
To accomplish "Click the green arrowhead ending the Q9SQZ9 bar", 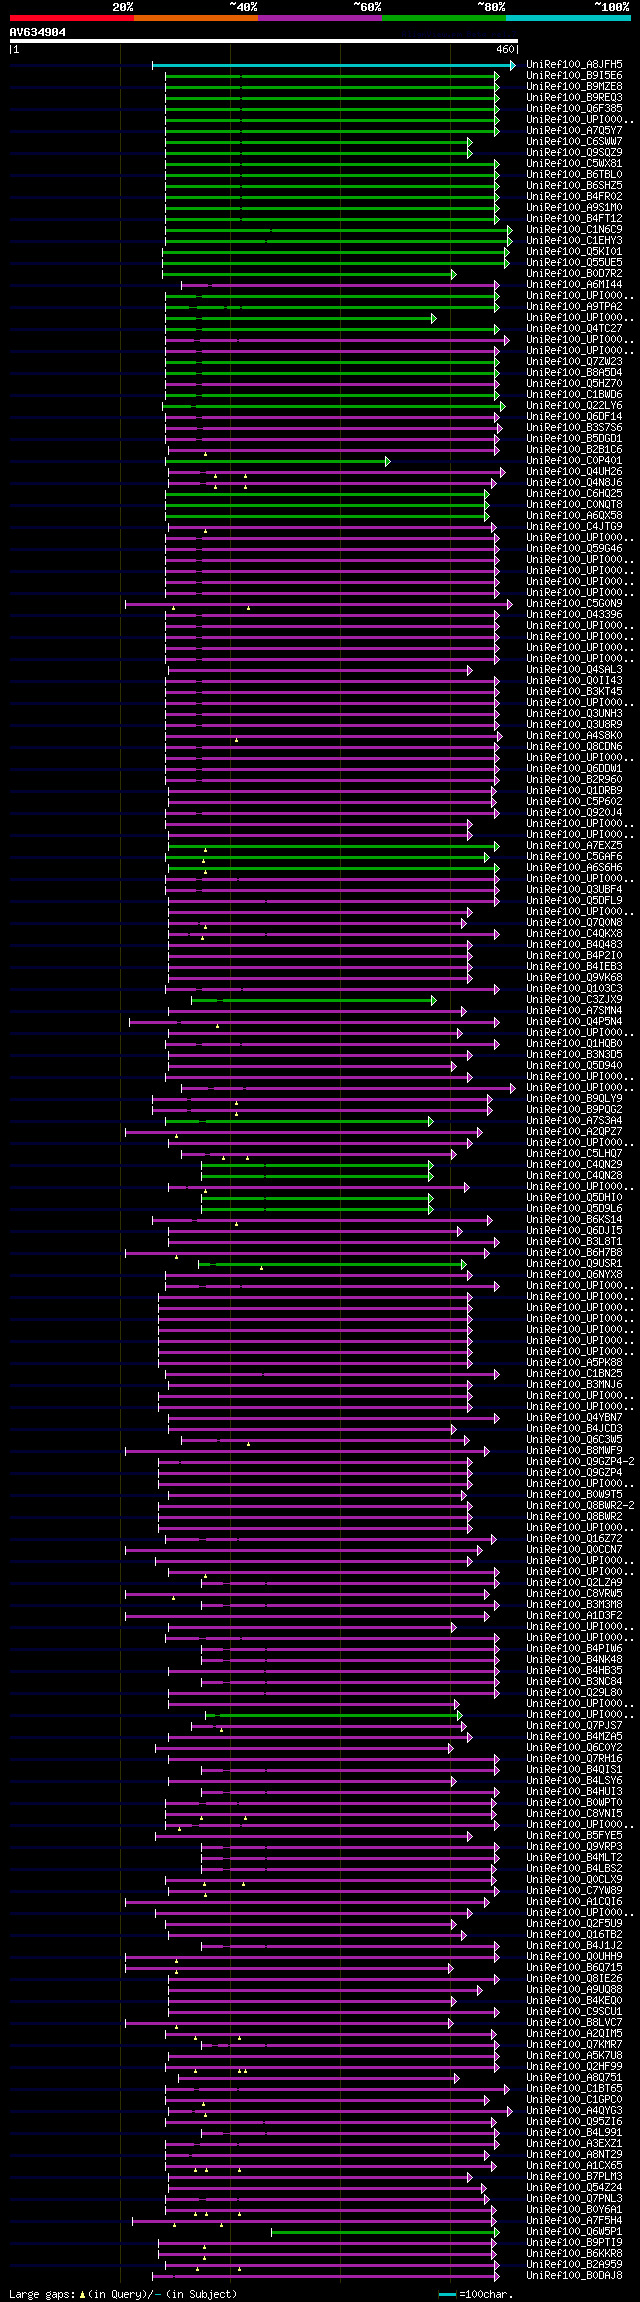I will [x=469, y=153].
